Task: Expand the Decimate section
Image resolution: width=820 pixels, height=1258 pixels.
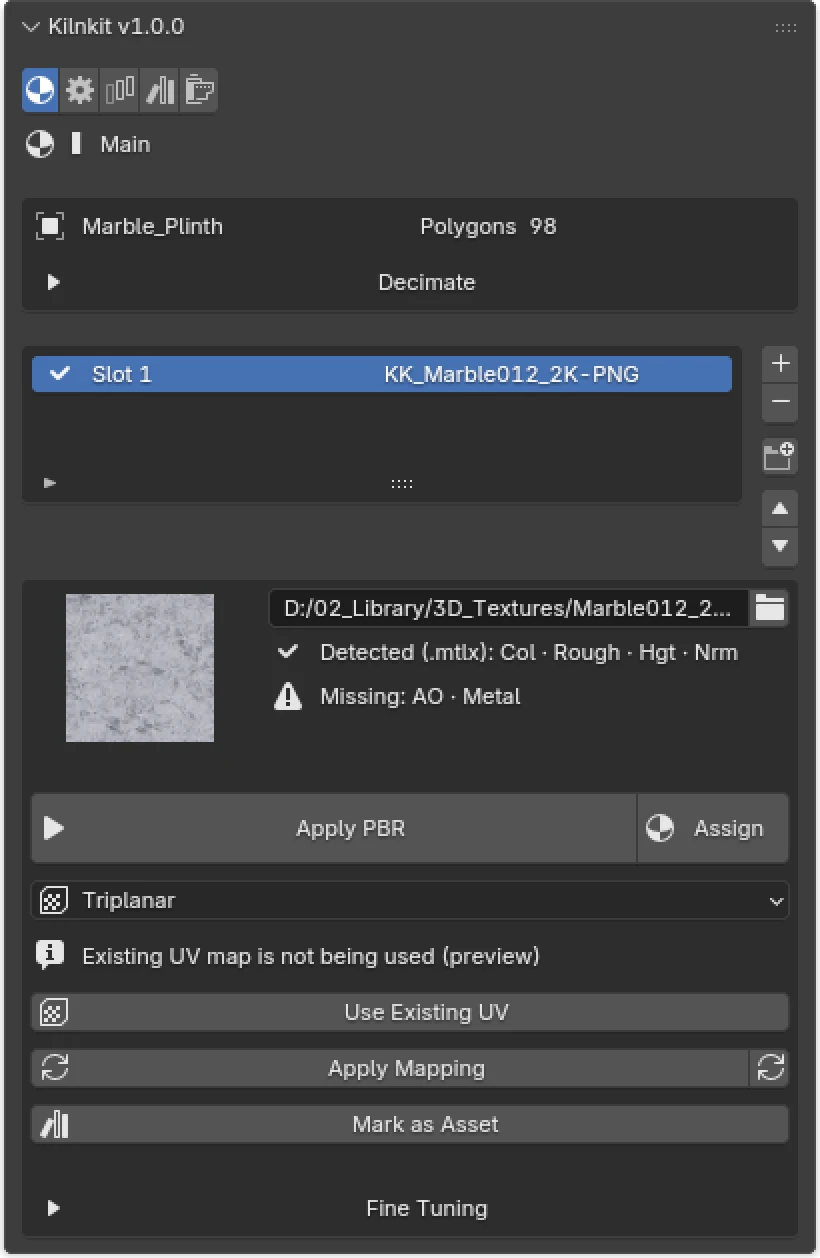Action: pos(410,282)
